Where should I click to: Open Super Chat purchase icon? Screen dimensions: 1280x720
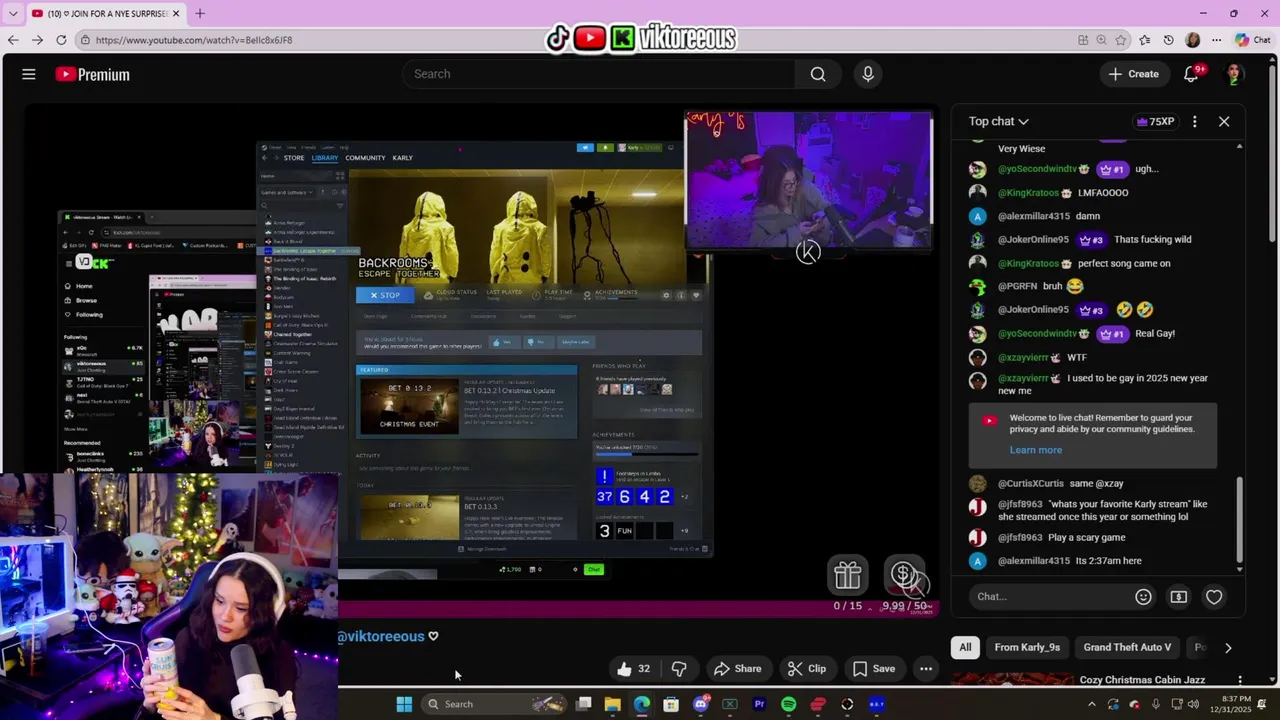click(1179, 597)
